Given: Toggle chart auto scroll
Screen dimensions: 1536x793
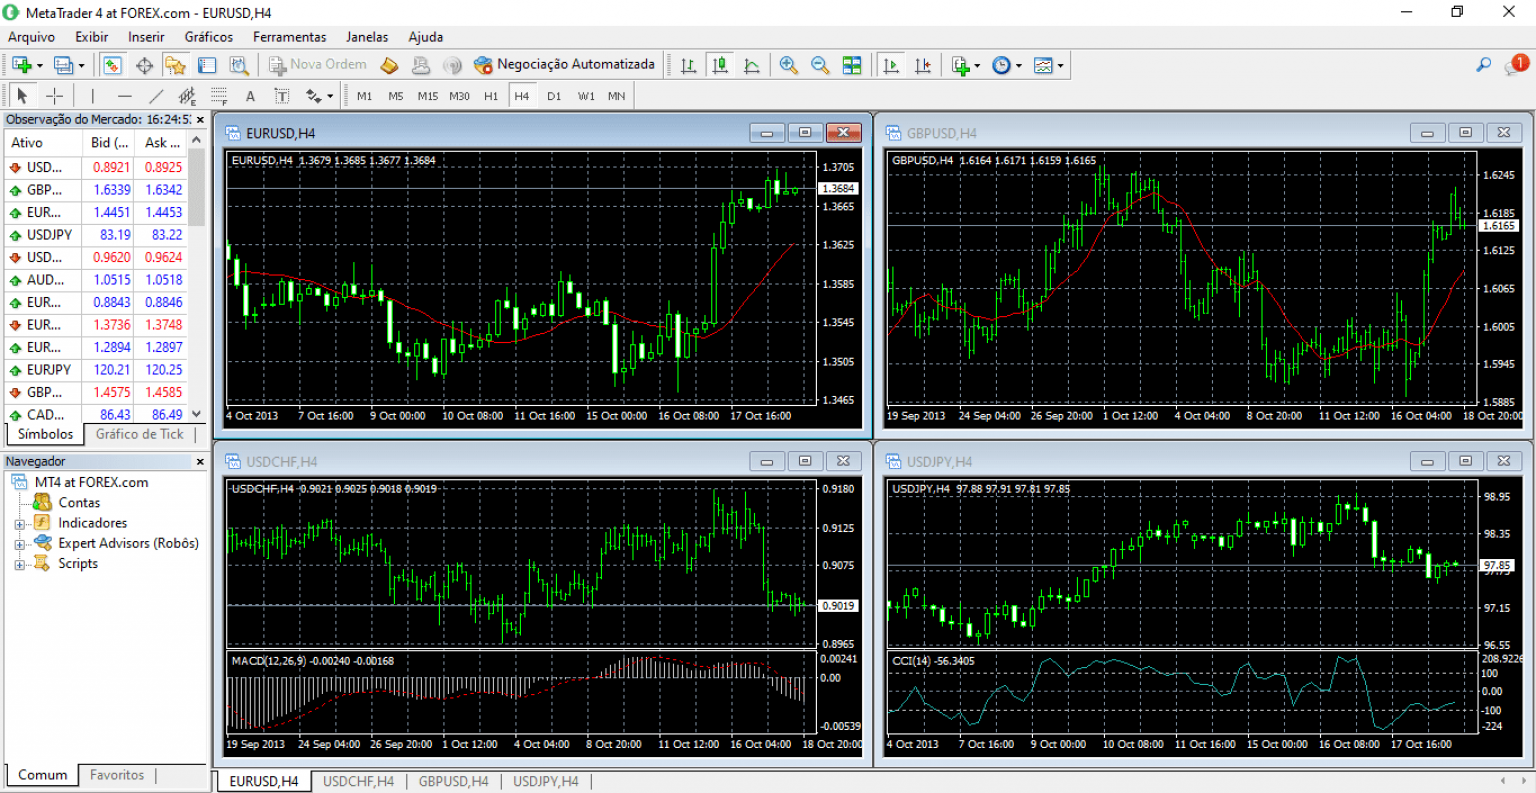Looking at the screenshot, I should point(891,64).
